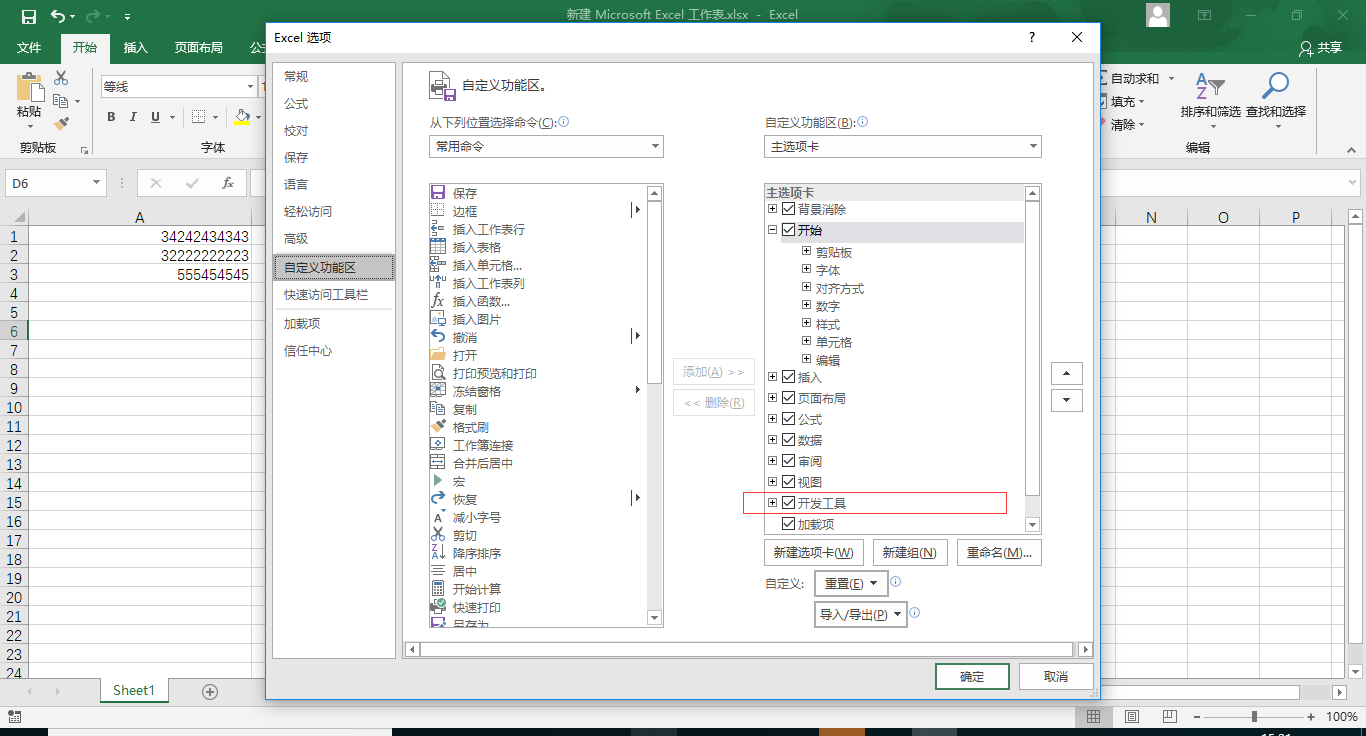
Task: Open the 从下列位置选择命令 dropdown
Action: 546,147
